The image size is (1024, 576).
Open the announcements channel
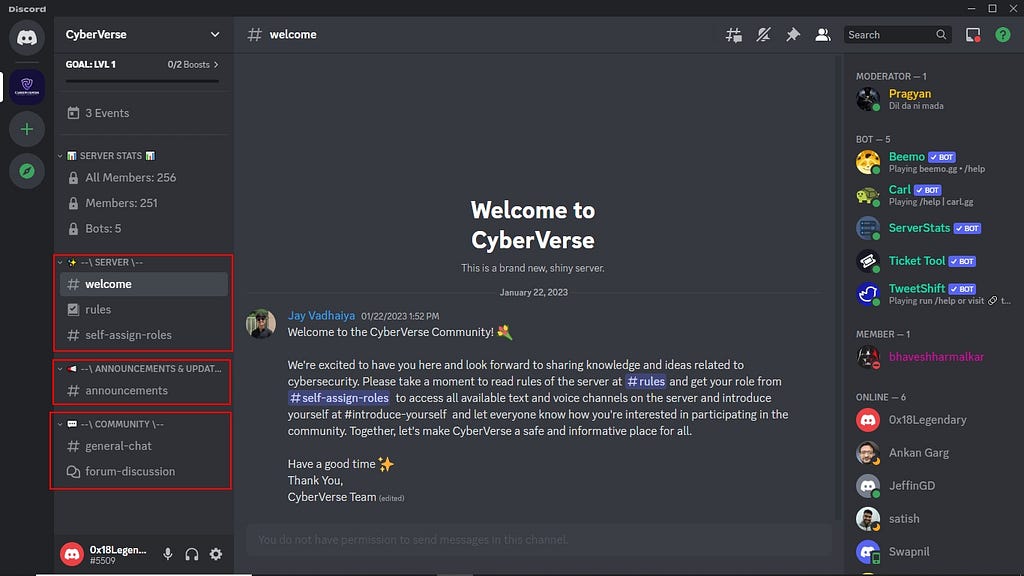(x=144, y=391)
